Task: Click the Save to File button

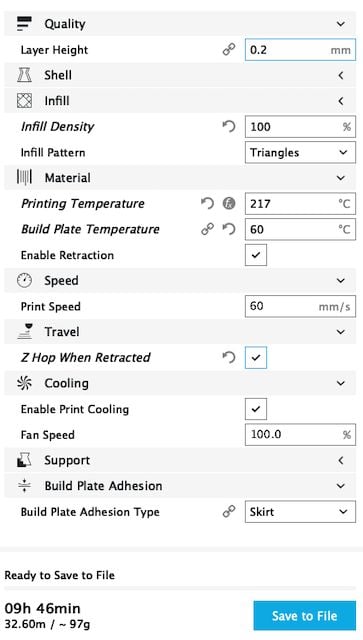Action: coord(305,616)
